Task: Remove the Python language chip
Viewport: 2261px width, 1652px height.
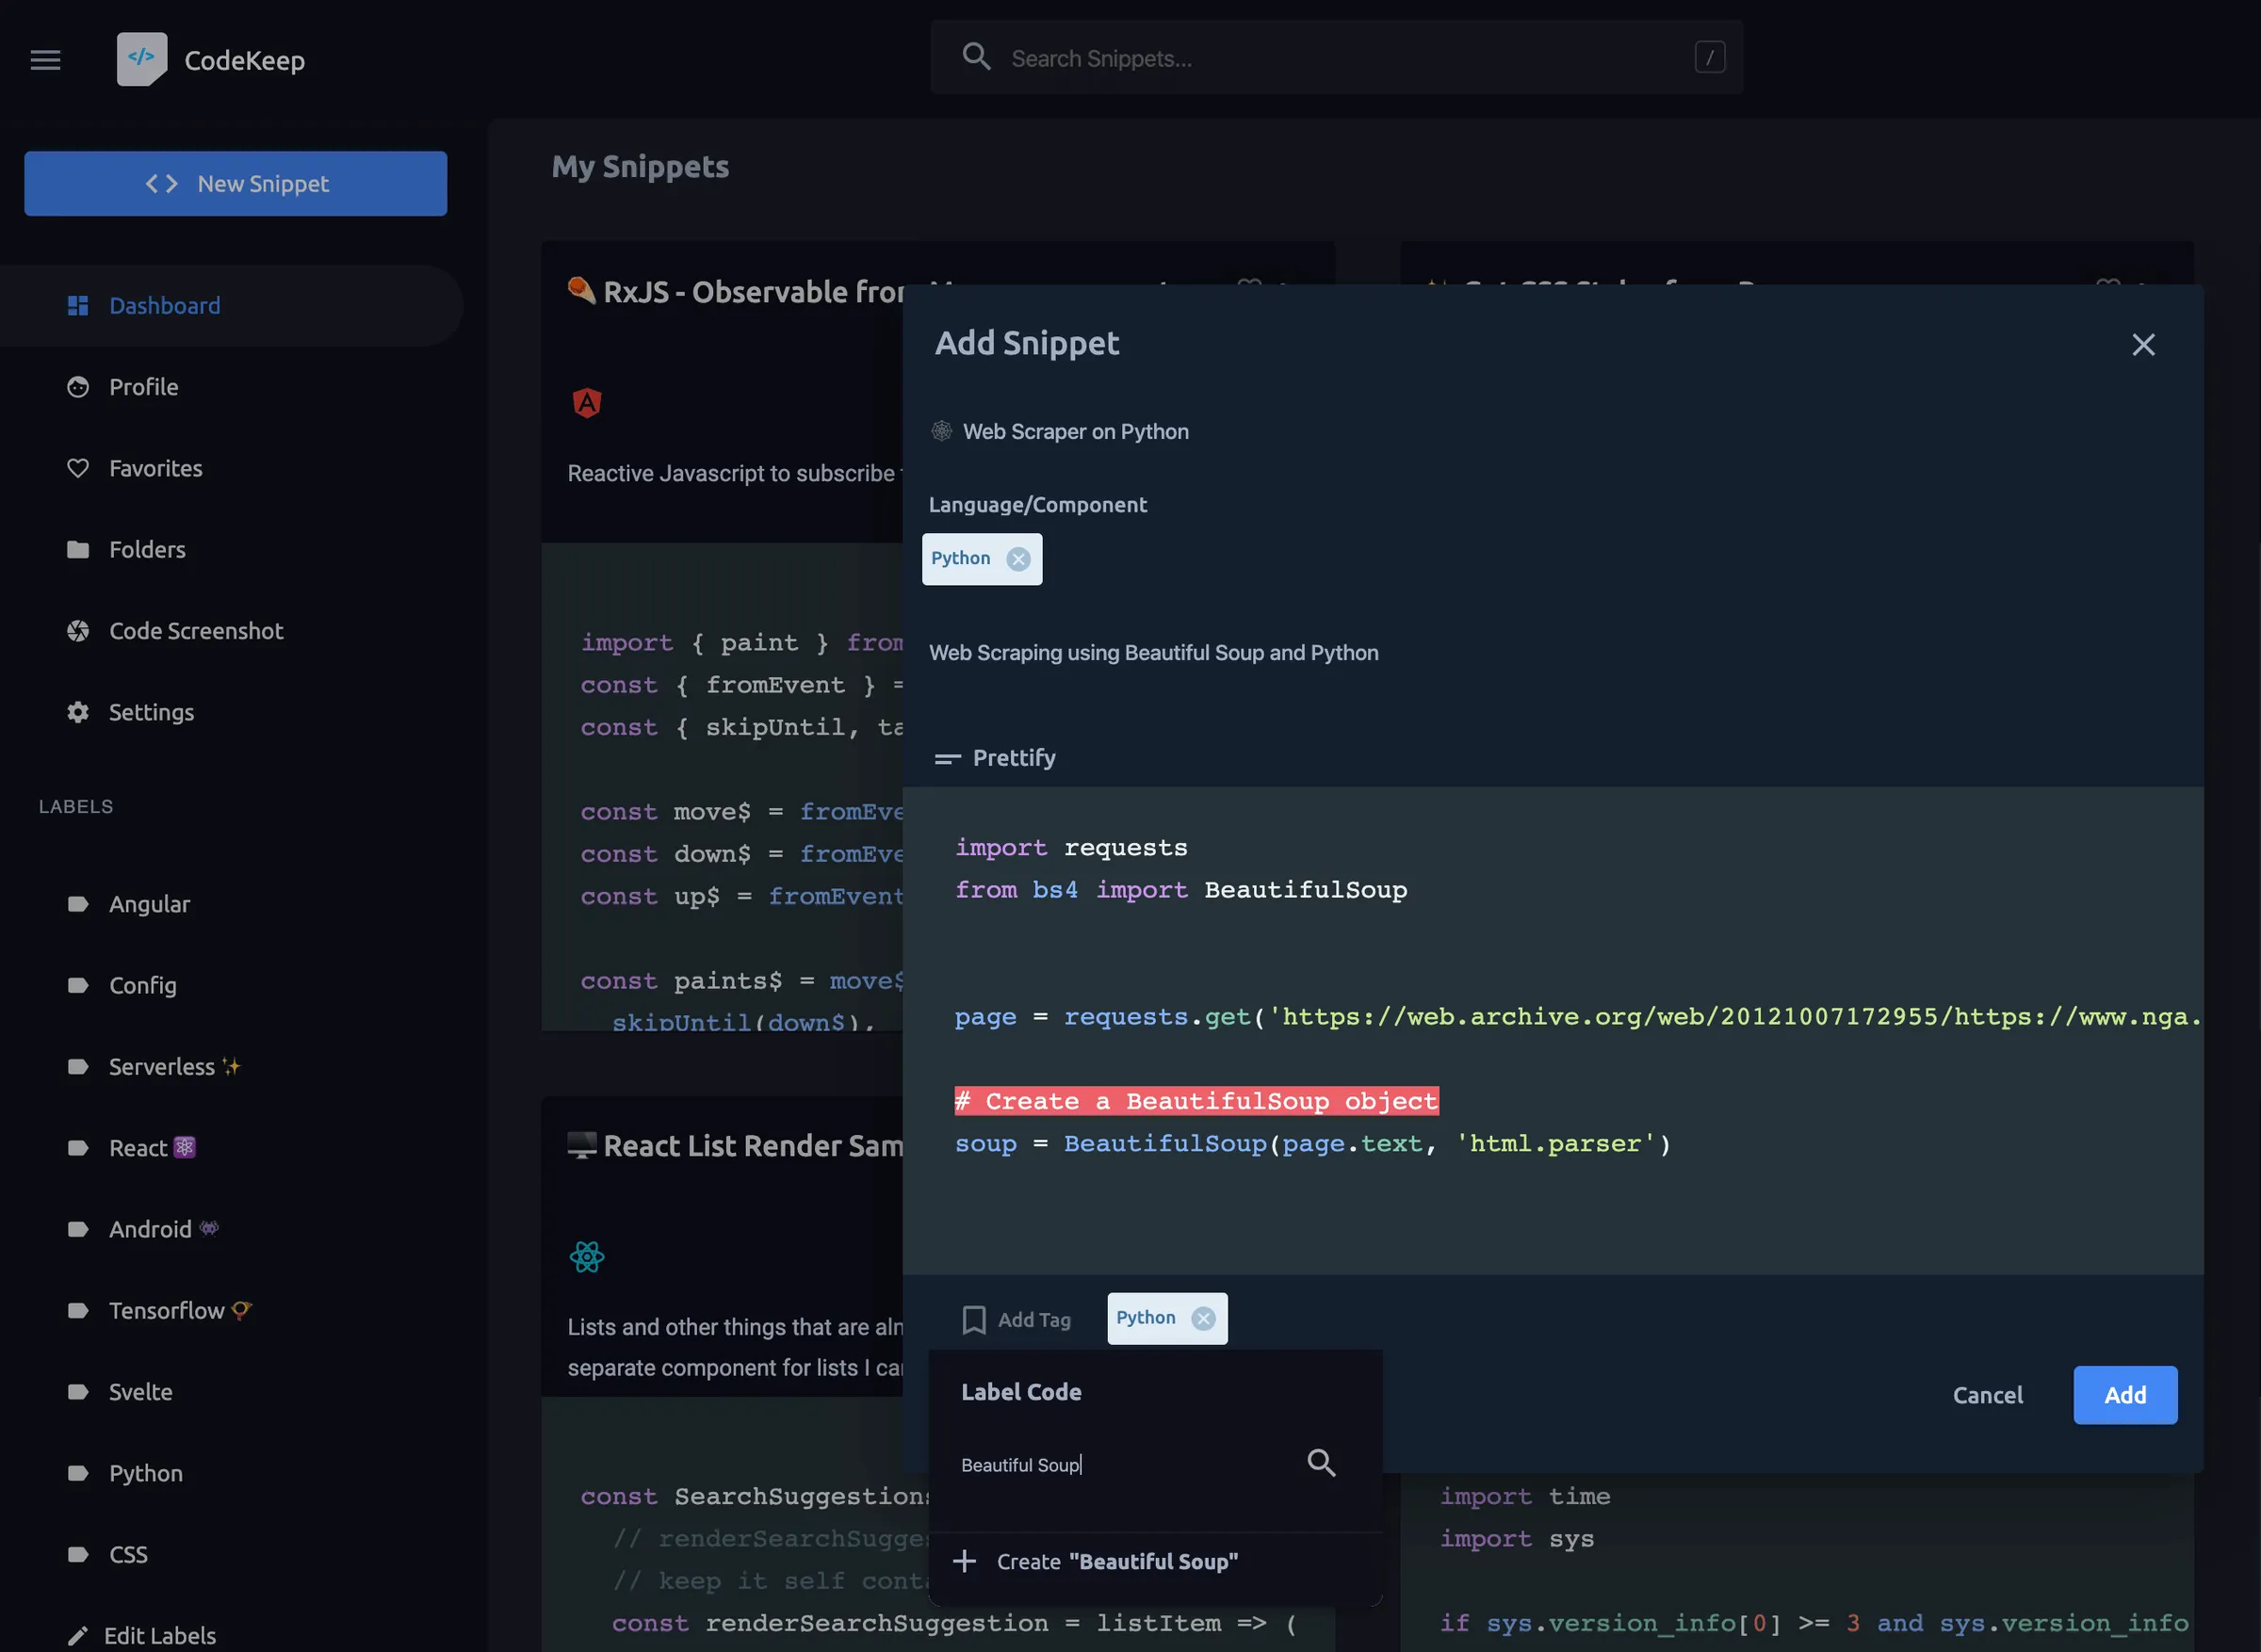Action: [x=1019, y=559]
